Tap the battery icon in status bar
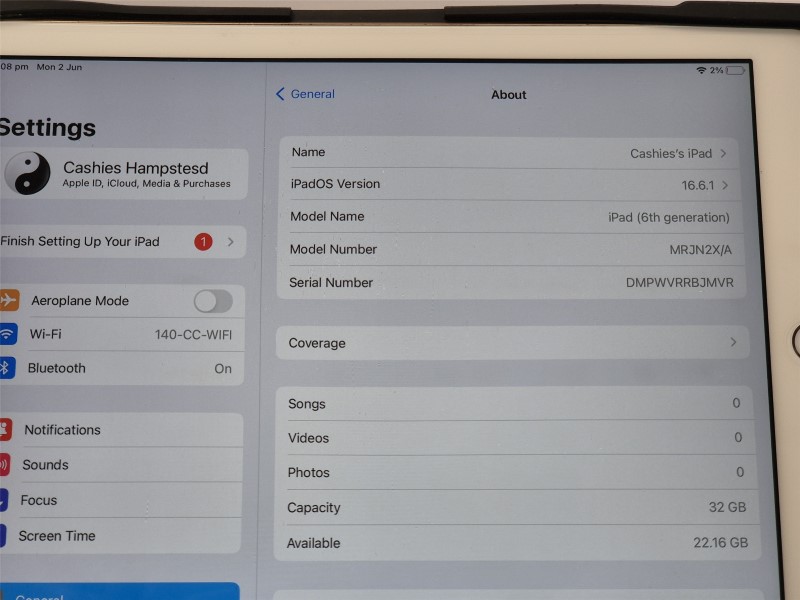This screenshot has height=600, width=800. pos(736,70)
